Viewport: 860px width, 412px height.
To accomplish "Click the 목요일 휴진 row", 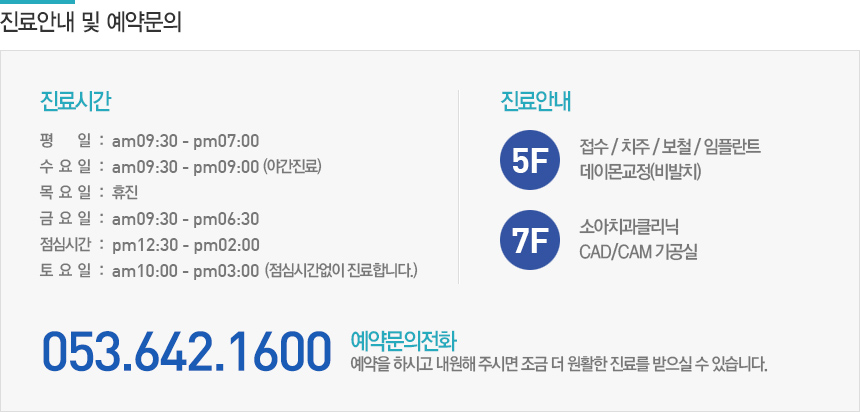I will point(89,193).
